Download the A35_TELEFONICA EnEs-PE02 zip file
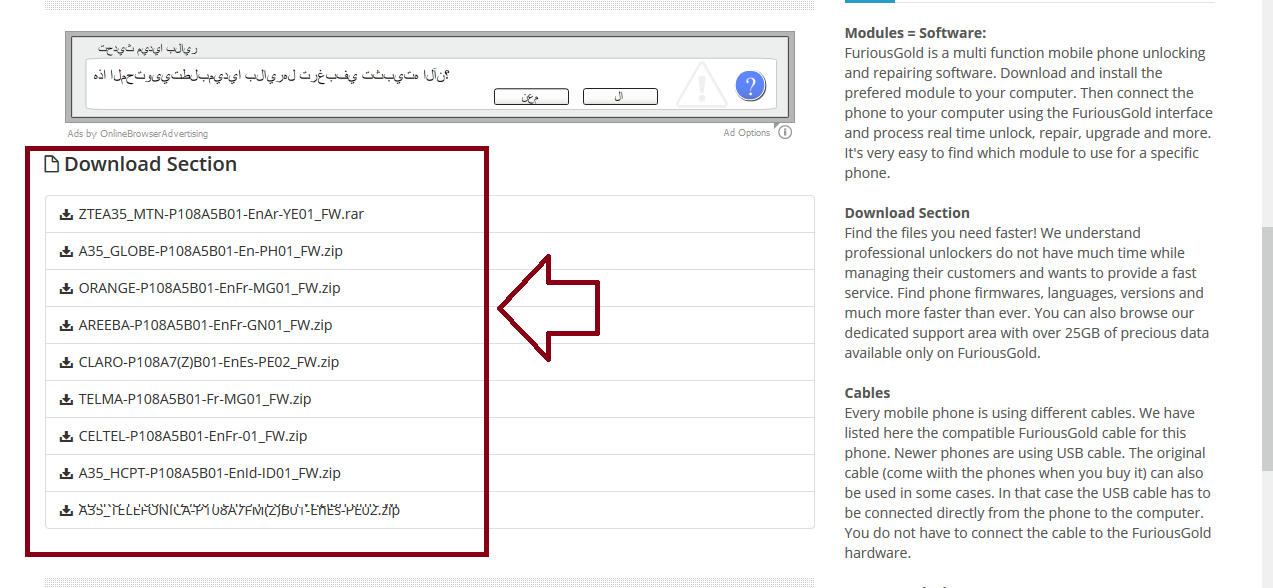This screenshot has height=588, width=1273. [x=239, y=510]
